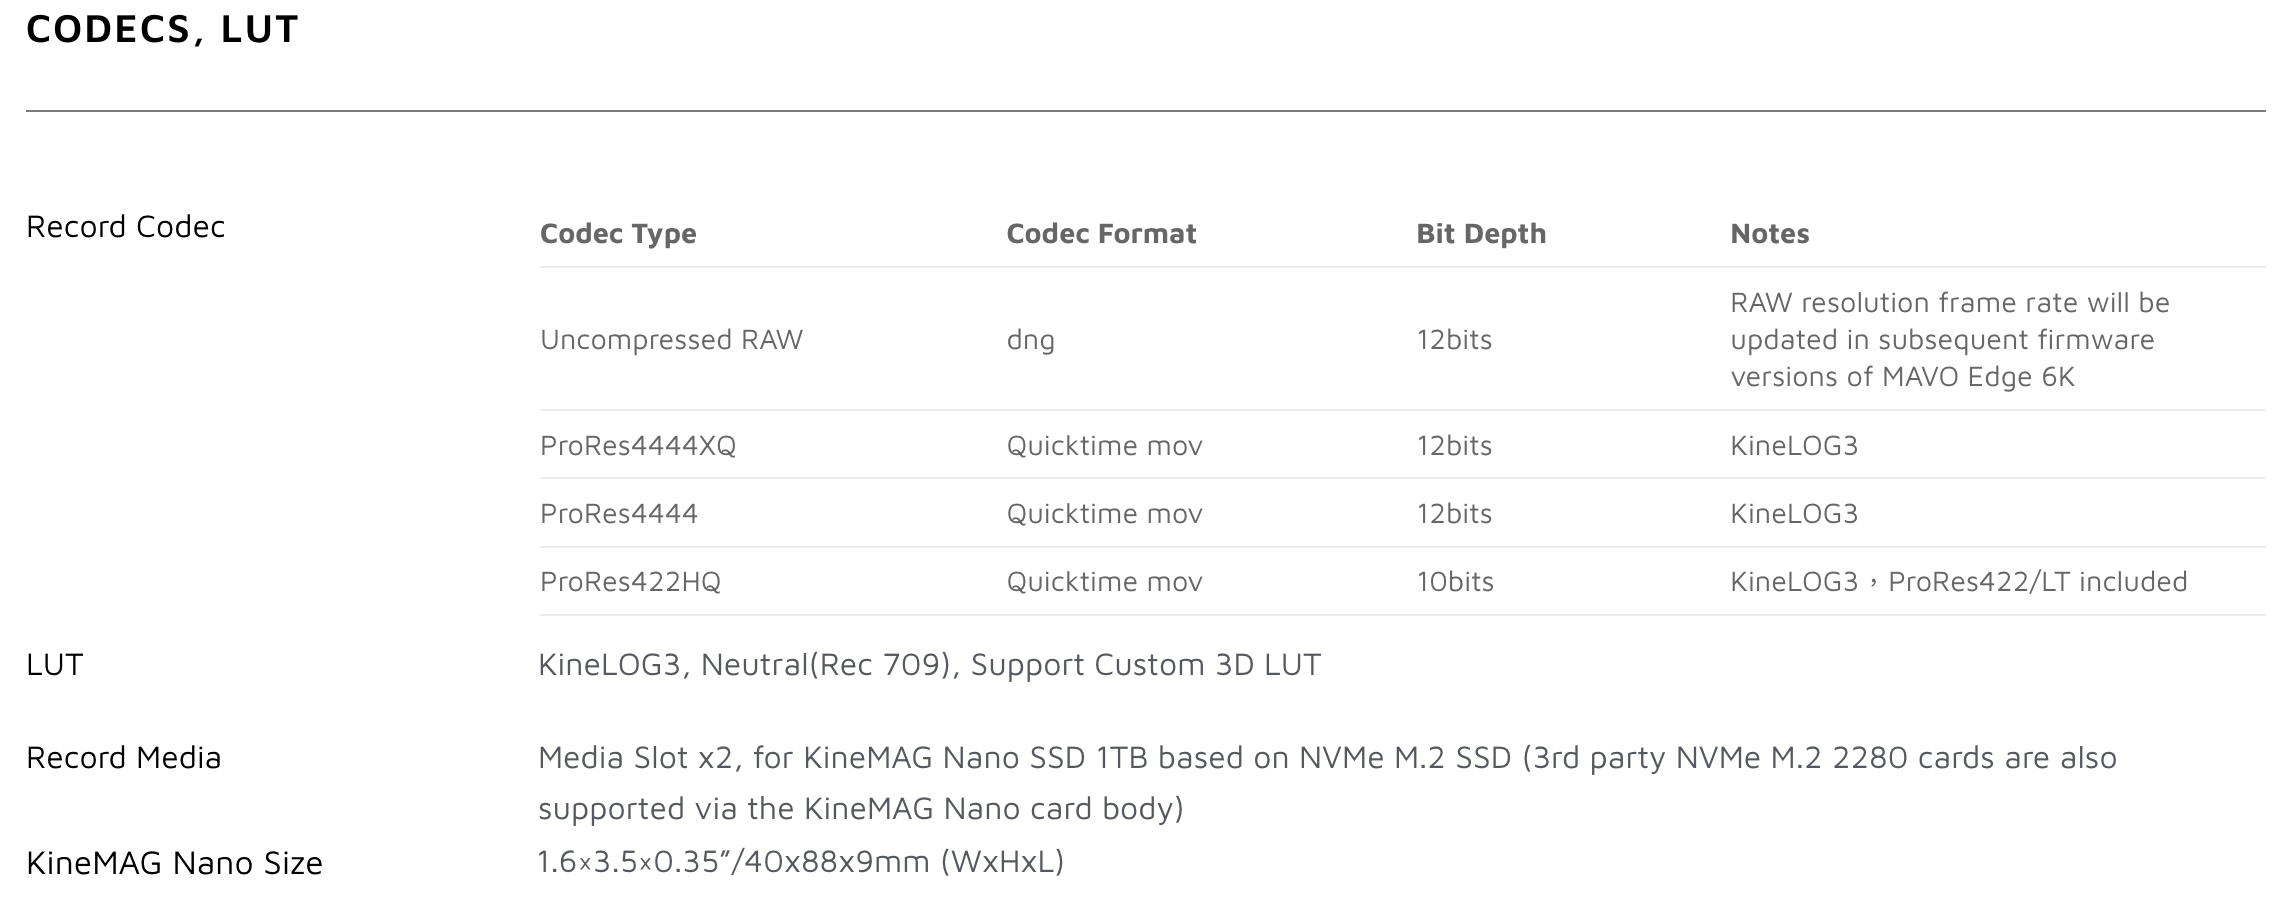
Task: Click the ProRes4444 codec type cell
Action: click(619, 514)
